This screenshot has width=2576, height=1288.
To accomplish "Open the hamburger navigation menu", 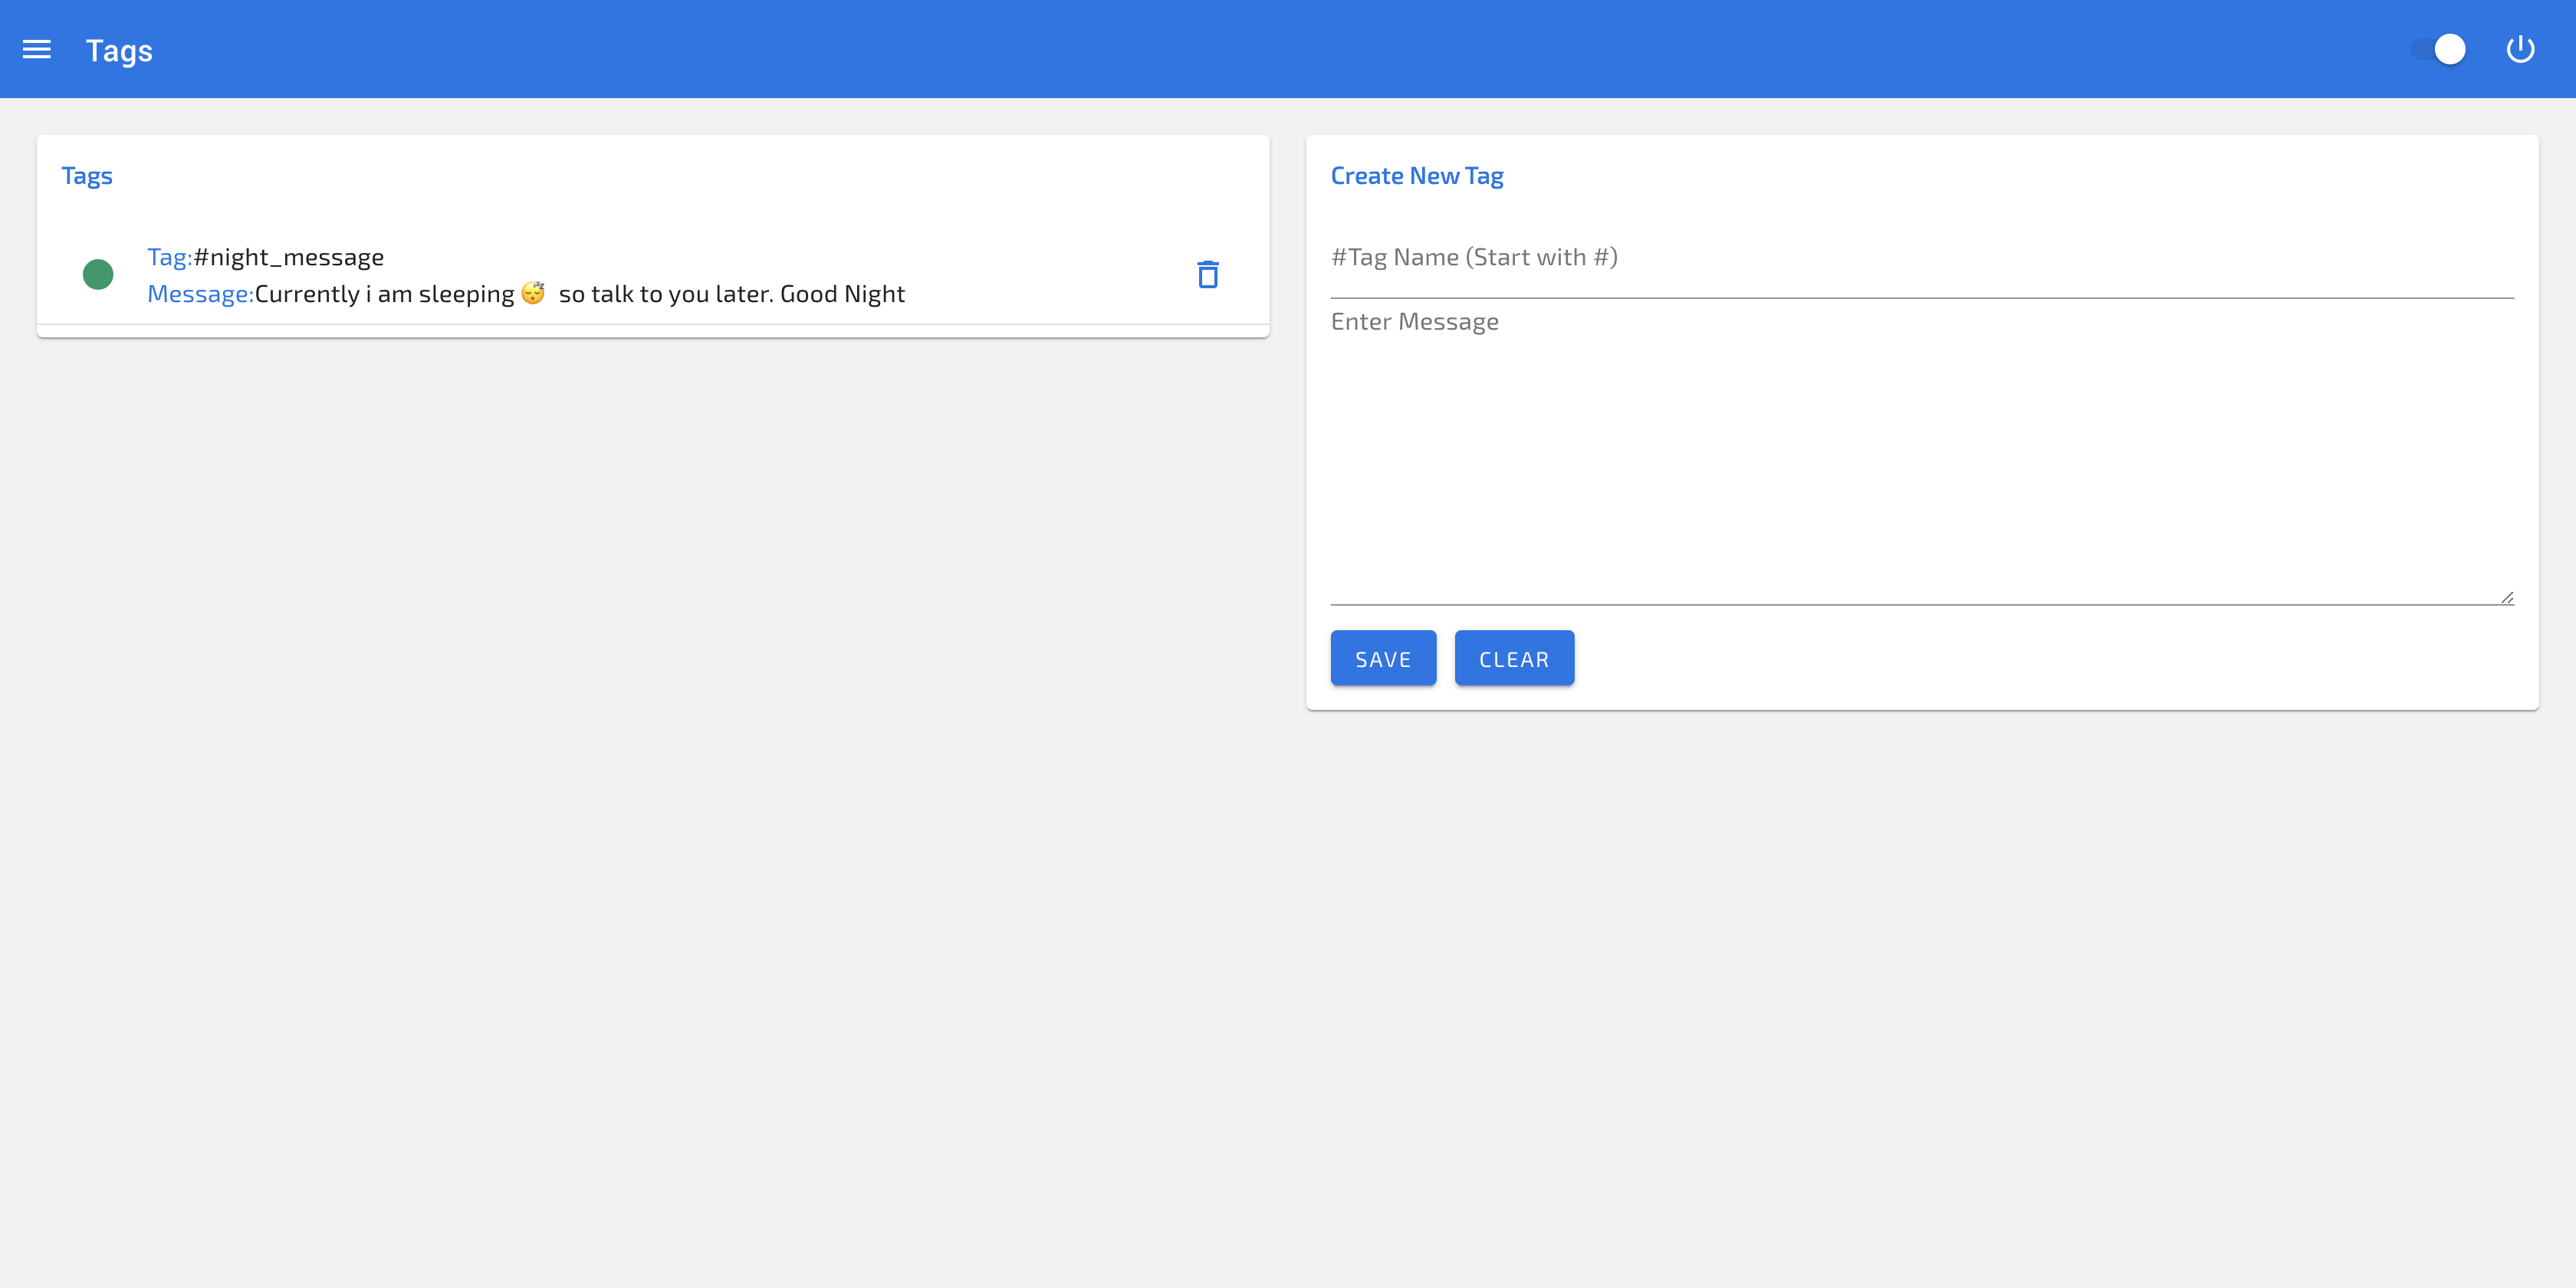I will point(37,49).
